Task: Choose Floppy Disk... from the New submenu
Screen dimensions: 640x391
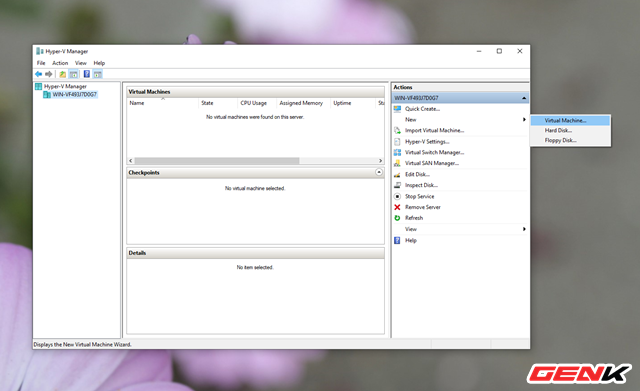Action: coord(570,140)
